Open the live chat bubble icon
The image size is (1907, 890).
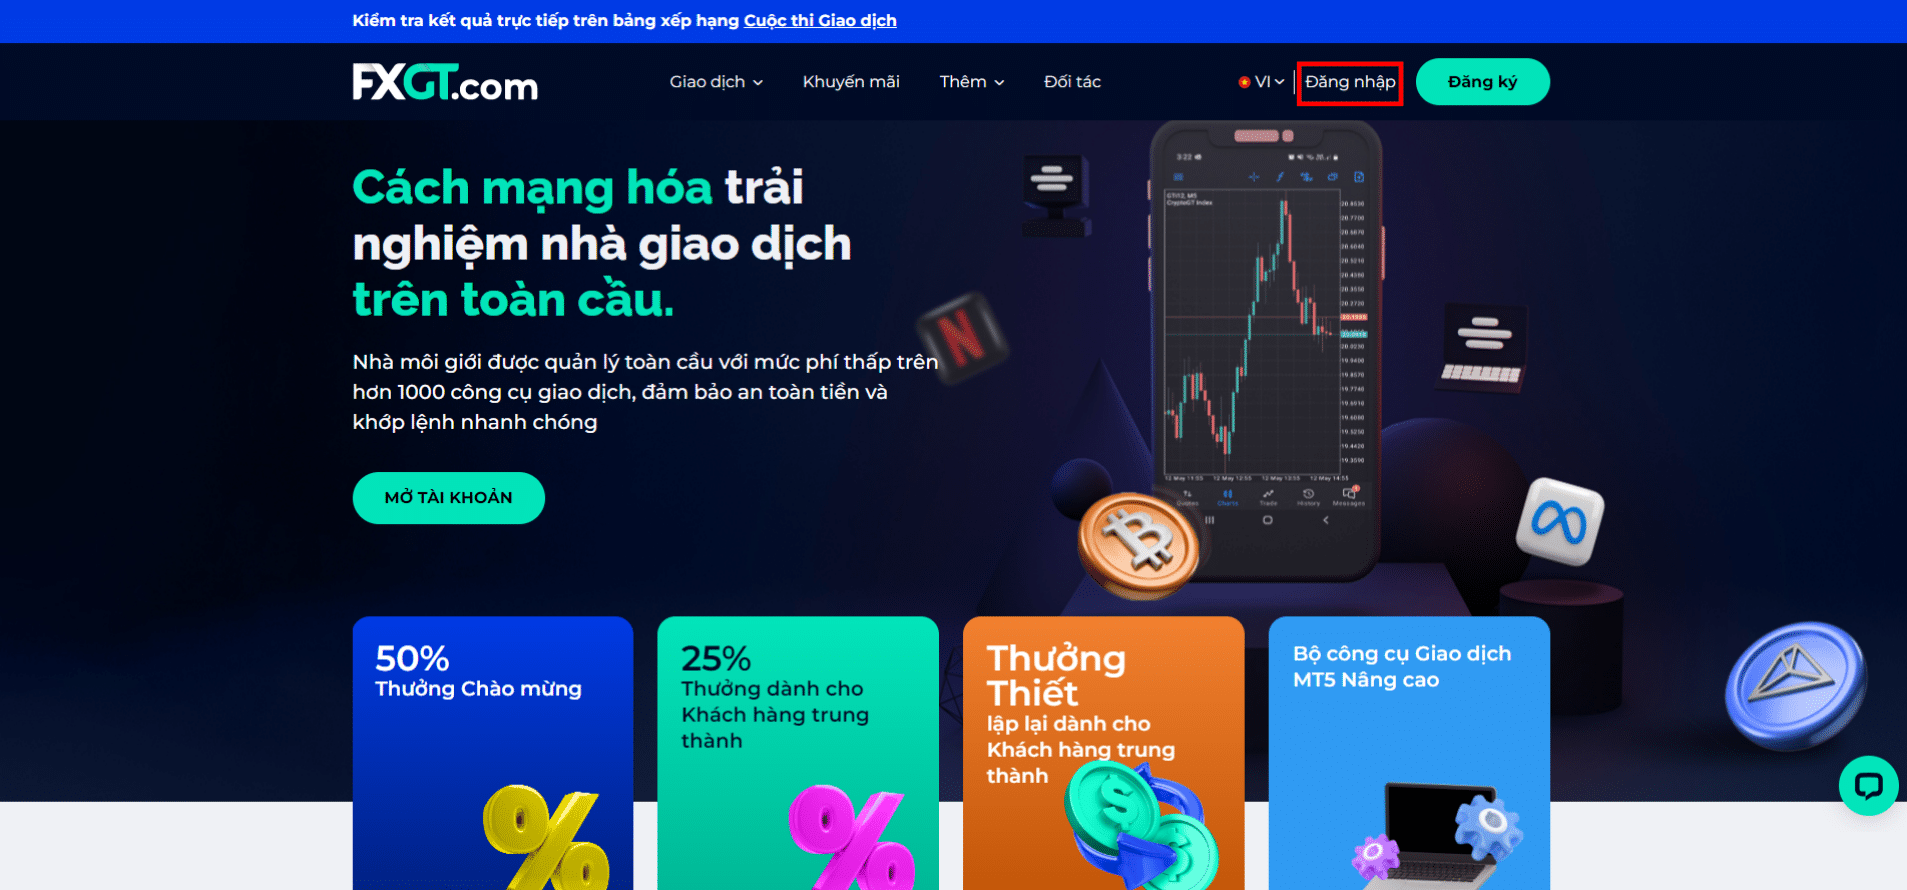[1868, 786]
